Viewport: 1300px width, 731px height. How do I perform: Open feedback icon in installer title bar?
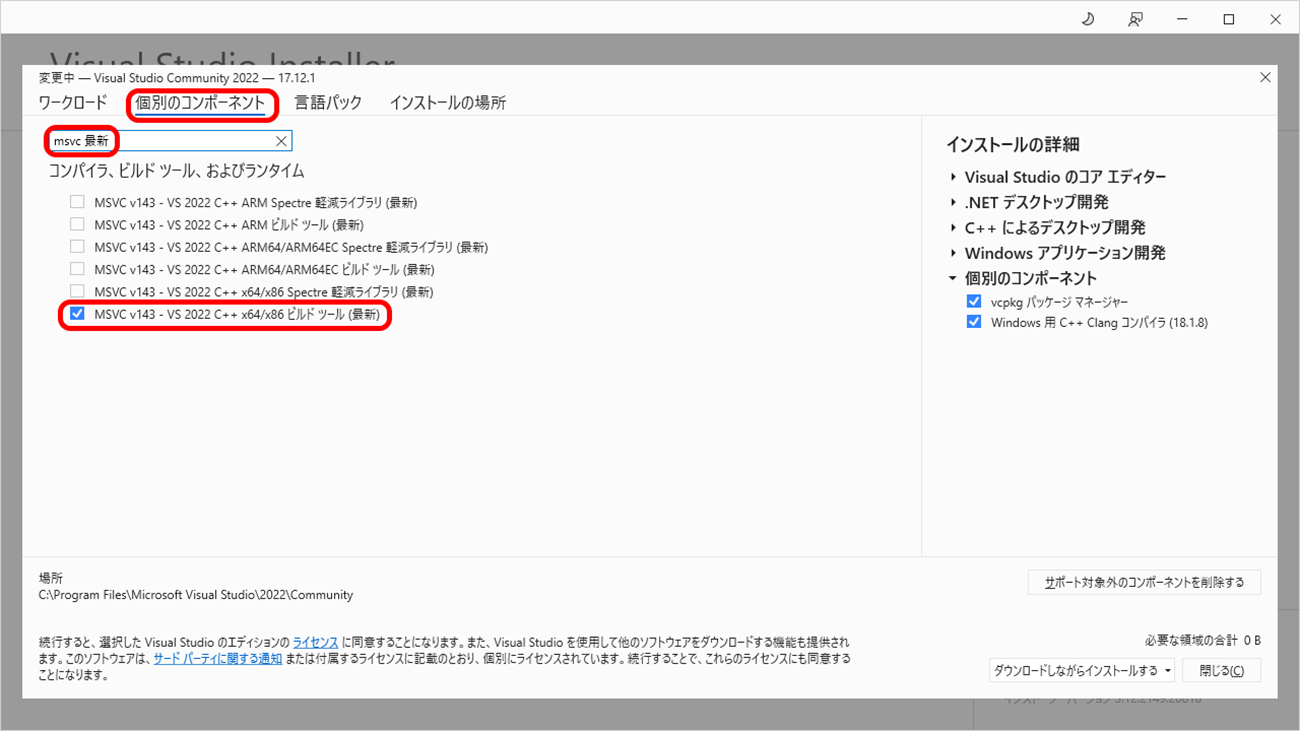coord(1135,19)
